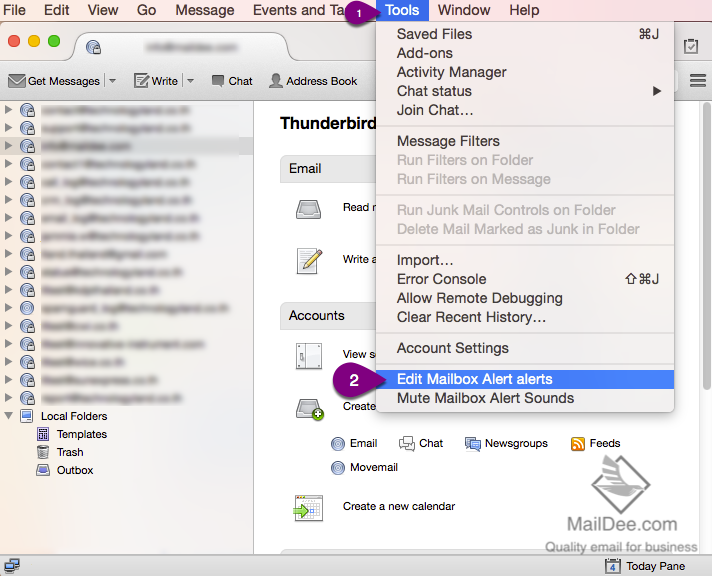The image size is (712, 576).
Task: Click Create a new calendar
Action: coord(399,506)
